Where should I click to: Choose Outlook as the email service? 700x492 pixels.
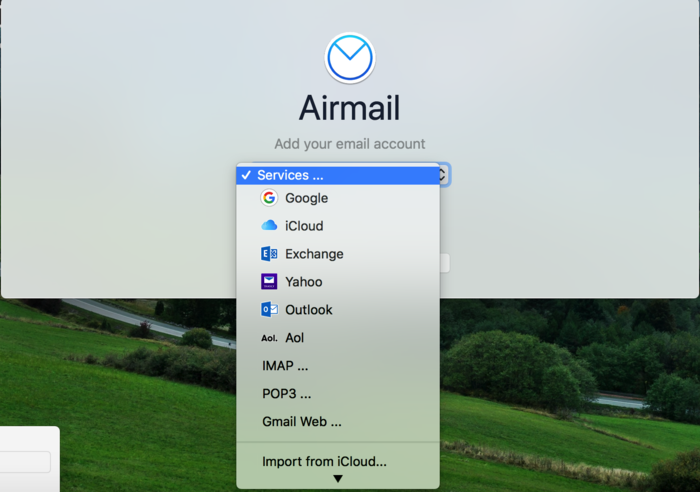coord(338,309)
